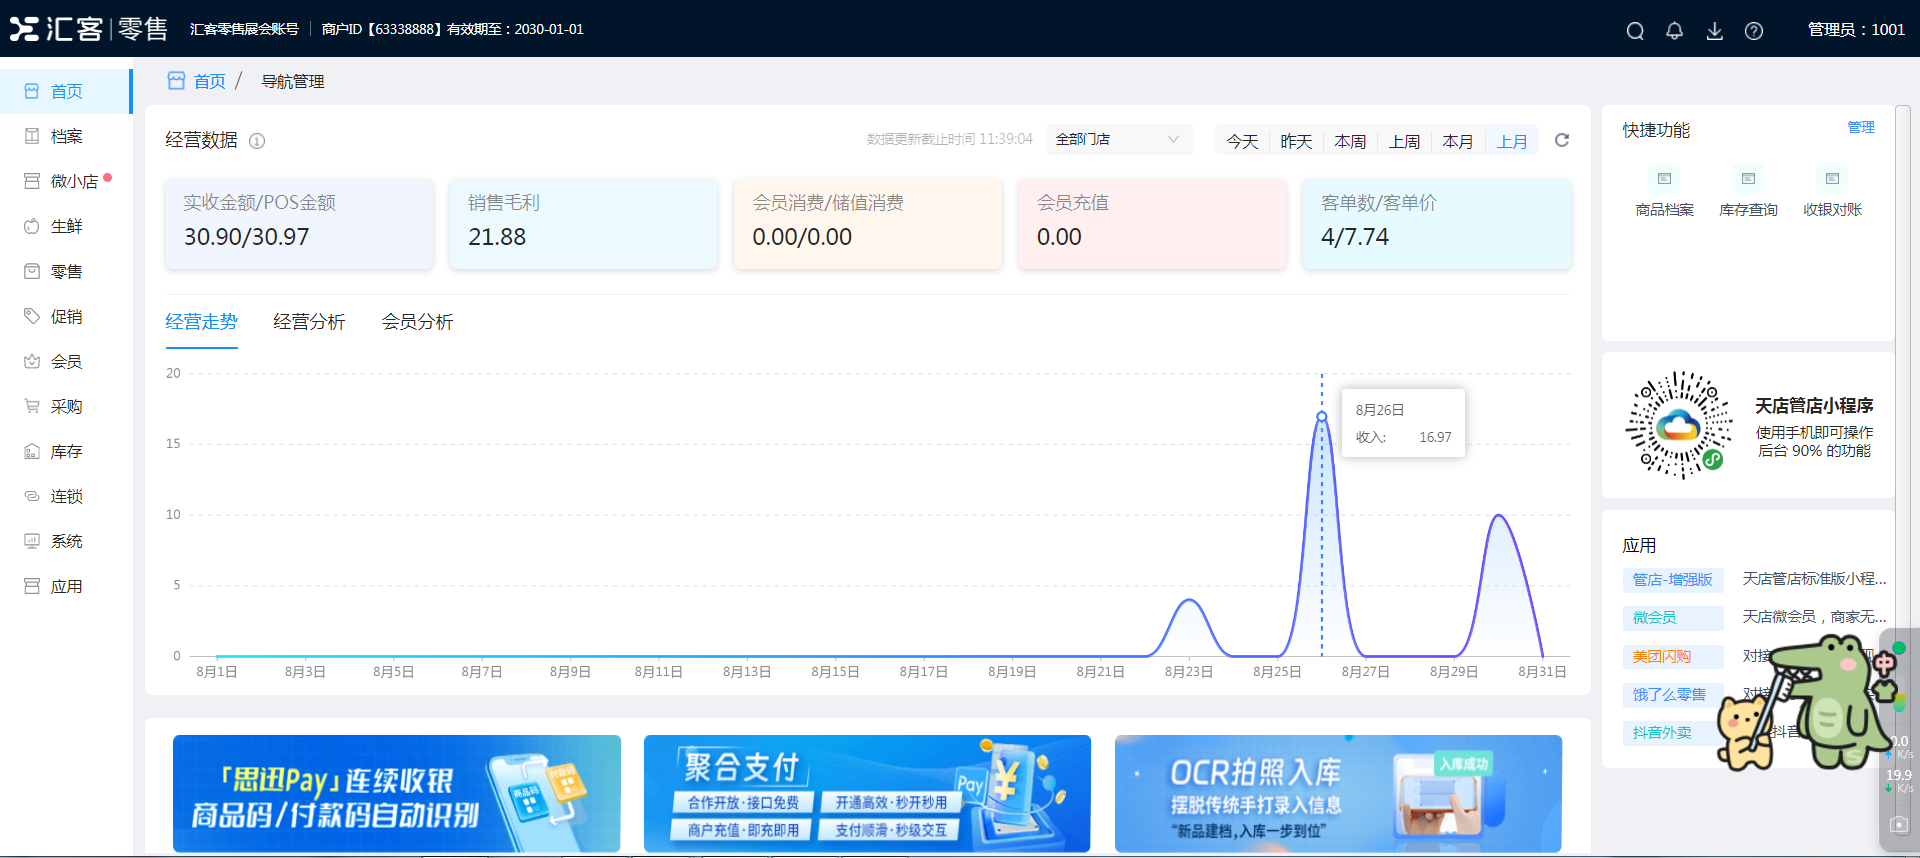The height and width of the screenshot is (858, 1920).
Task: Click the 微小店 sidebar icon
Action: [31, 181]
